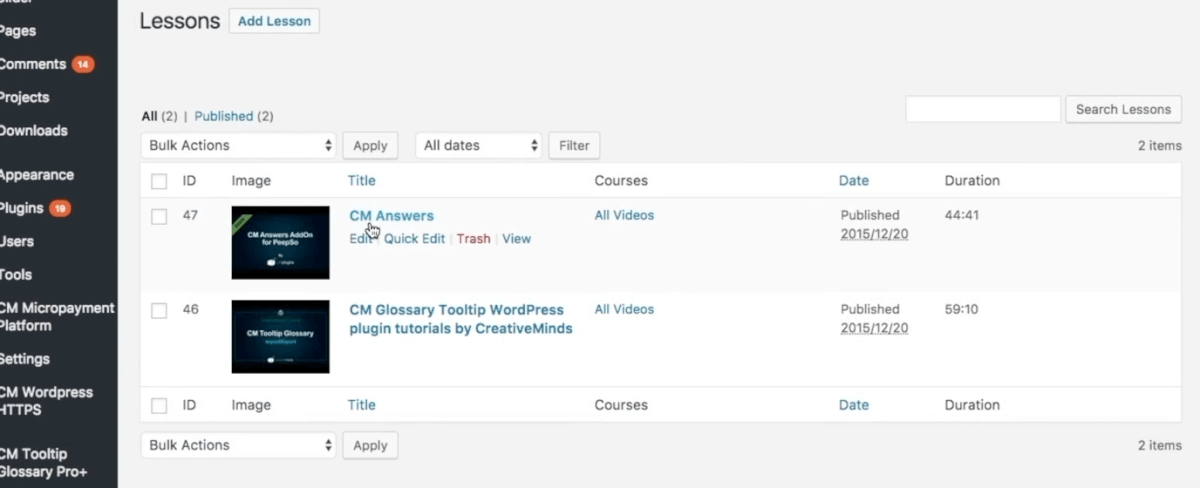Select the checkbox for lesson ID 47
The image size is (1200, 488).
click(x=159, y=216)
